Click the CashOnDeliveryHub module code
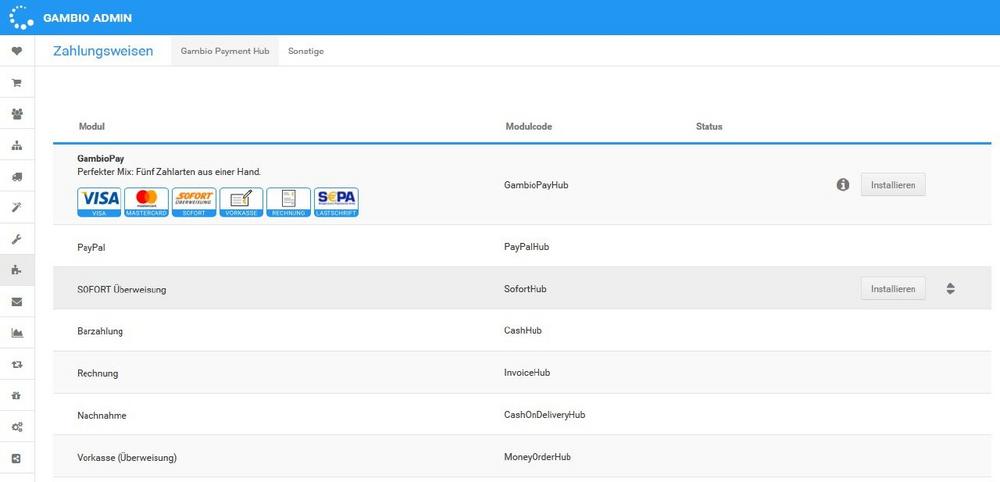This screenshot has height=482, width=1000. click(x=545, y=415)
